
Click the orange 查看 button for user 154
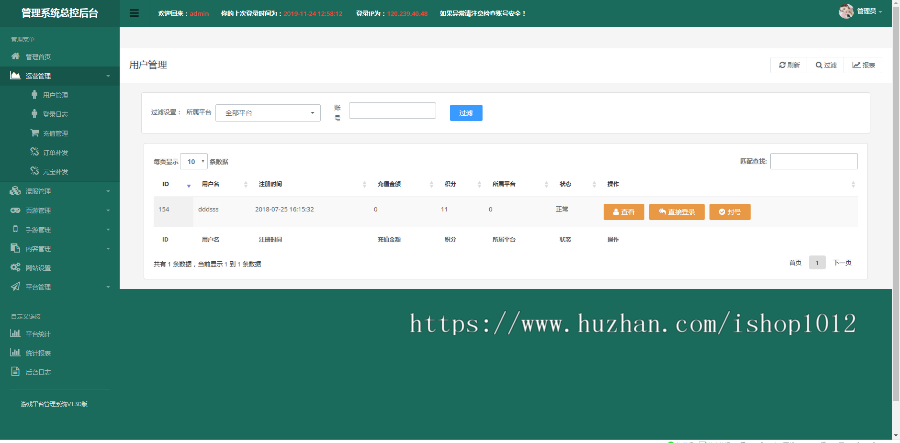click(x=624, y=212)
